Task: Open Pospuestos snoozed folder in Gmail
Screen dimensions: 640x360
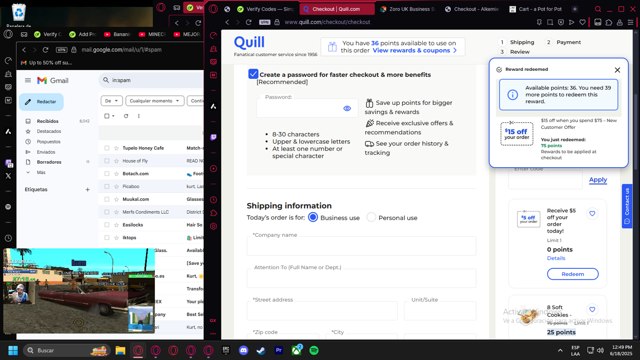Action: (x=48, y=142)
